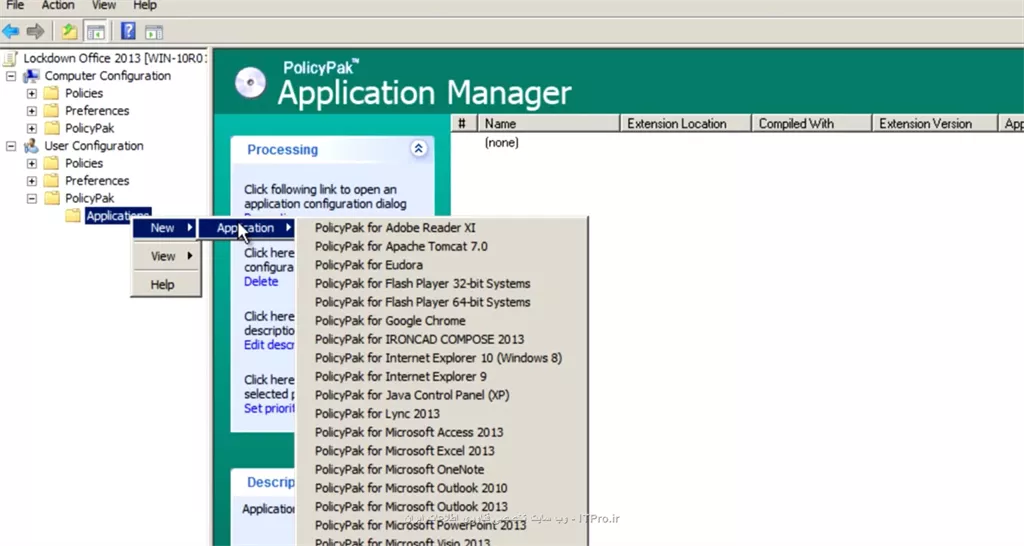1024x546 pixels.
Task: Choose Help in the context menu
Action: pos(166,285)
